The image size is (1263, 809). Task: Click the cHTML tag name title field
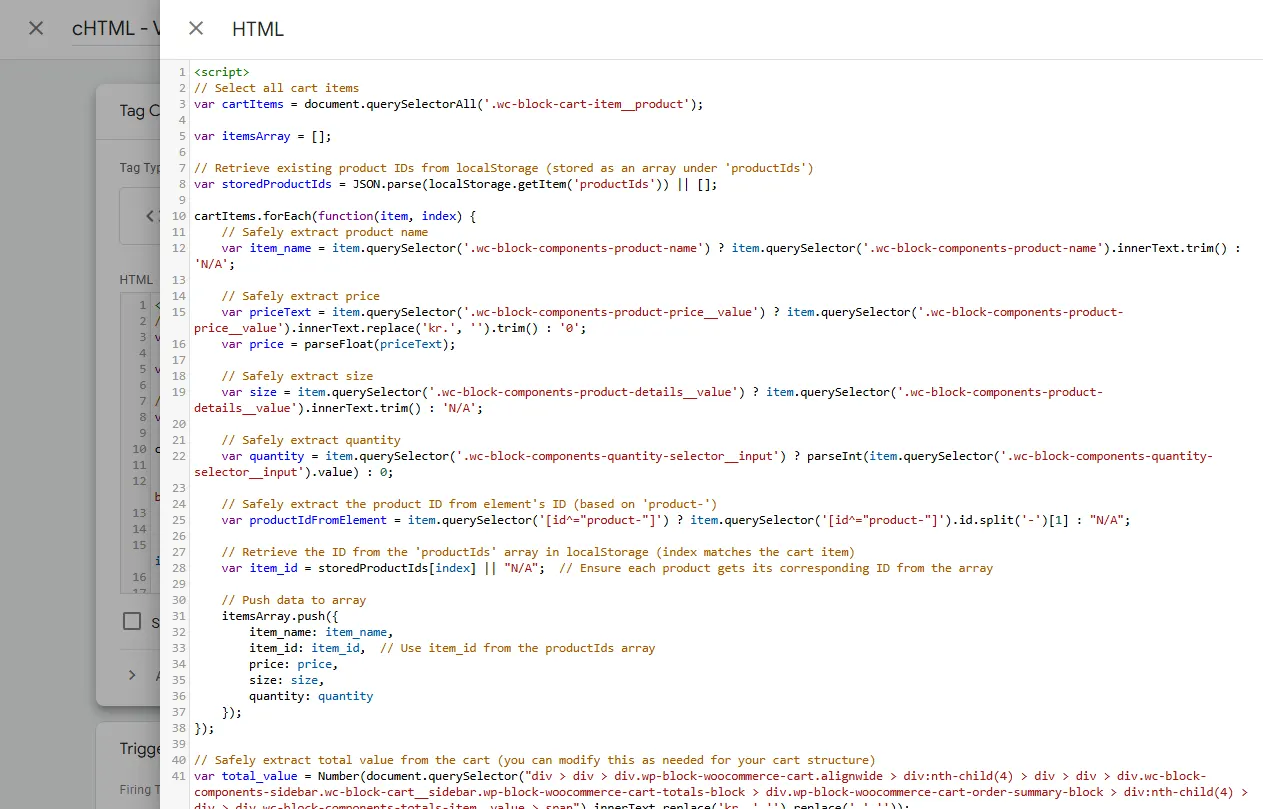tap(115, 29)
